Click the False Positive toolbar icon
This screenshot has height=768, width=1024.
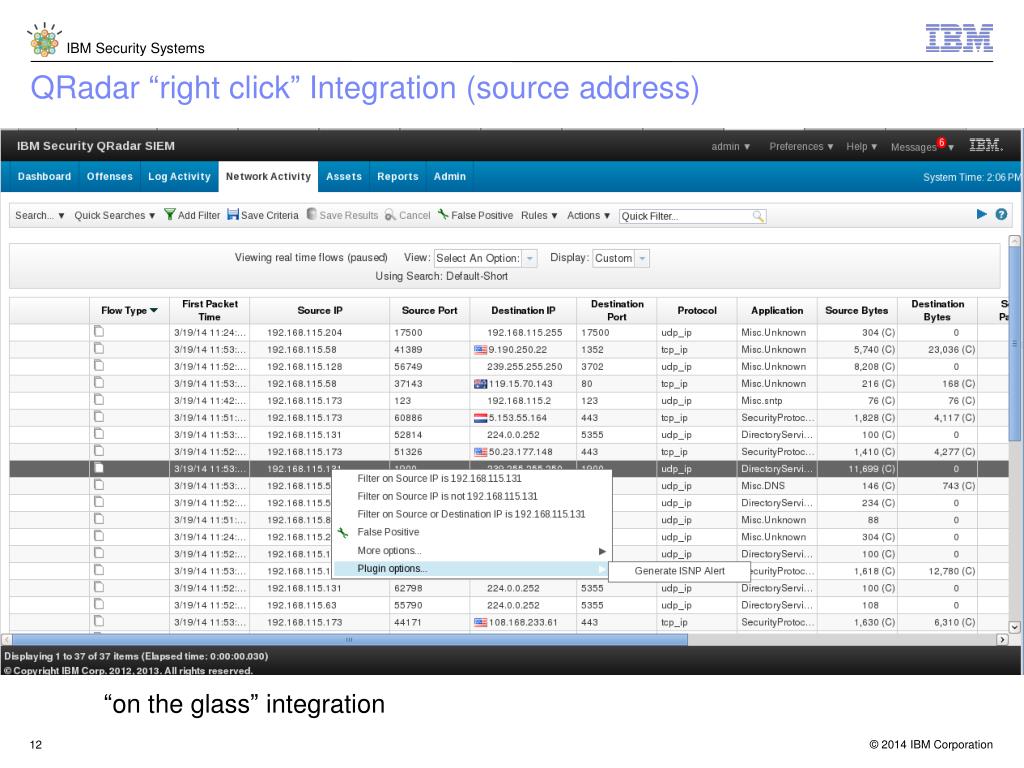pyautogui.click(x=443, y=215)
